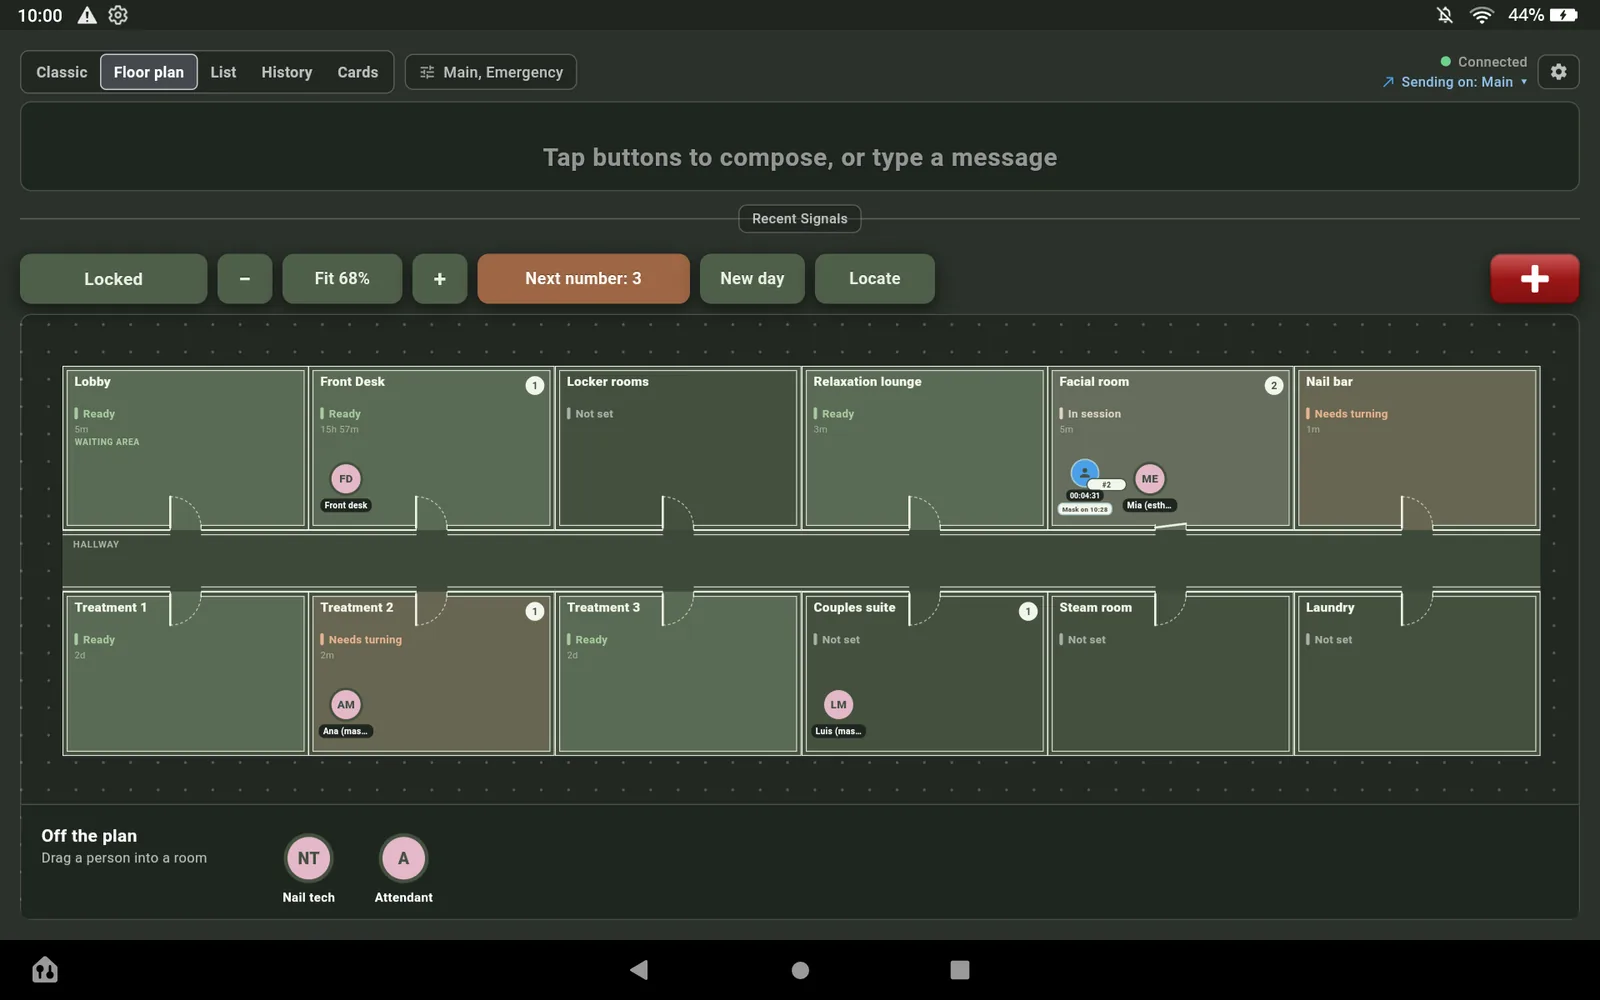
Task: Tap the Facial room occupancy badge 2
Action: tap(1273, 385)
